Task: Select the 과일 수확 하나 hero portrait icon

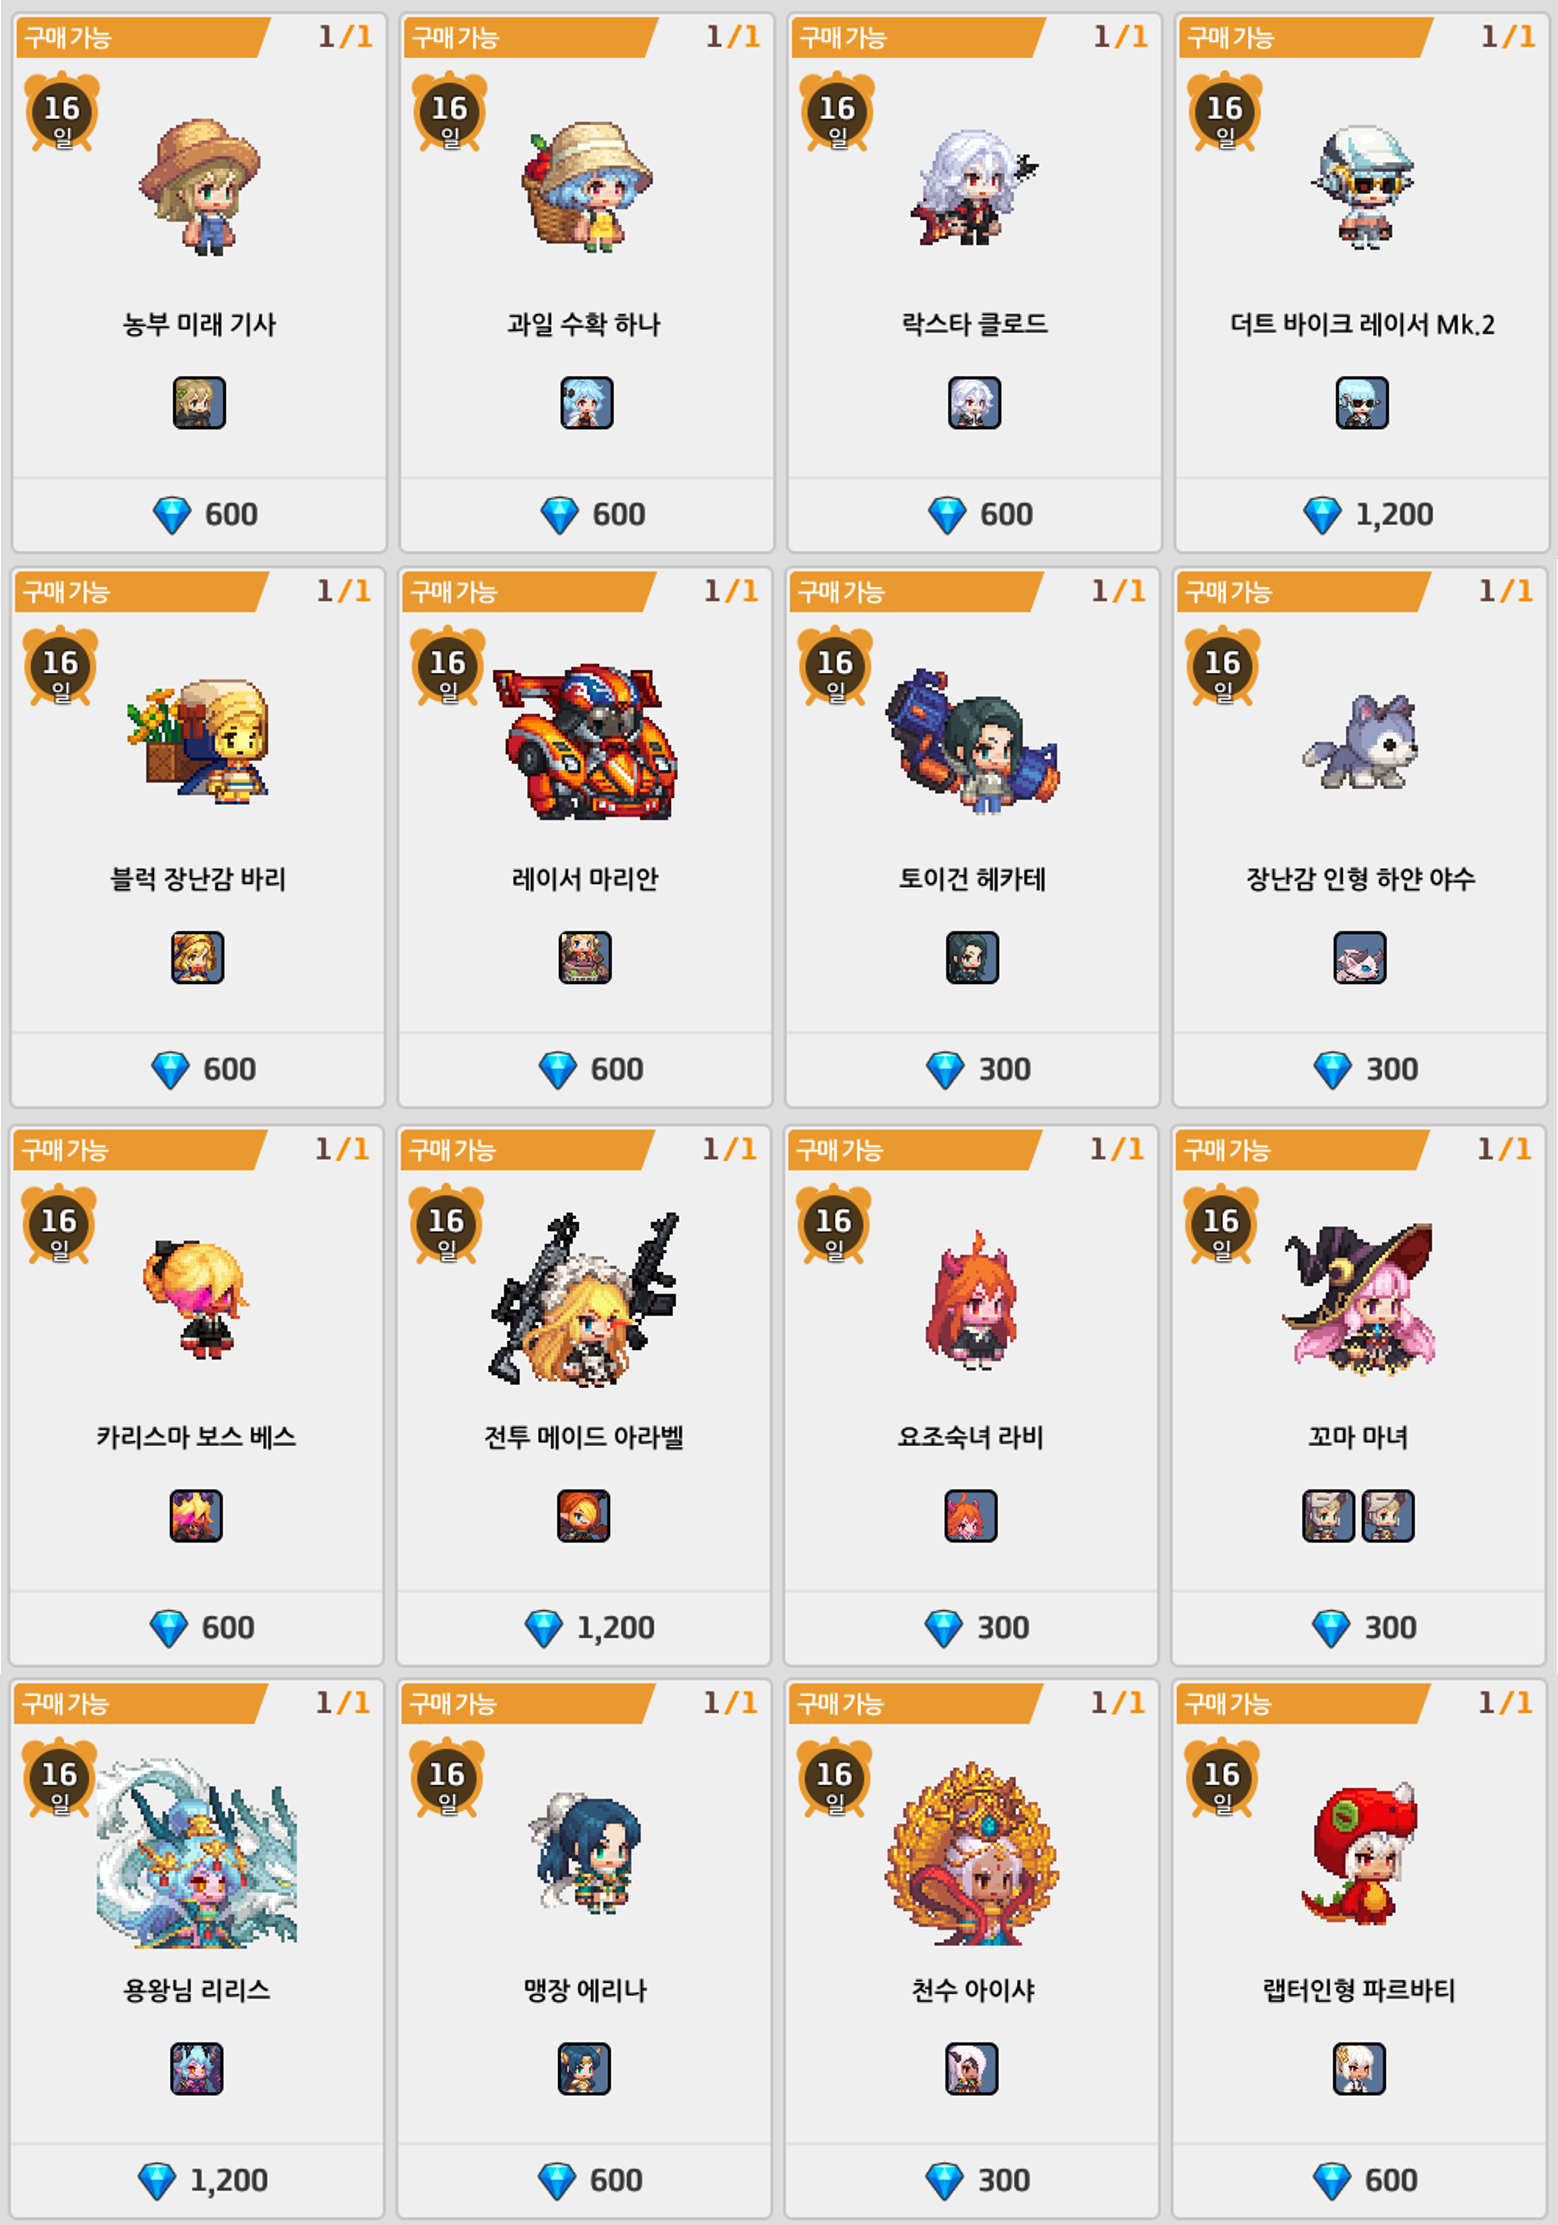Action: click(x=587, y=403)
